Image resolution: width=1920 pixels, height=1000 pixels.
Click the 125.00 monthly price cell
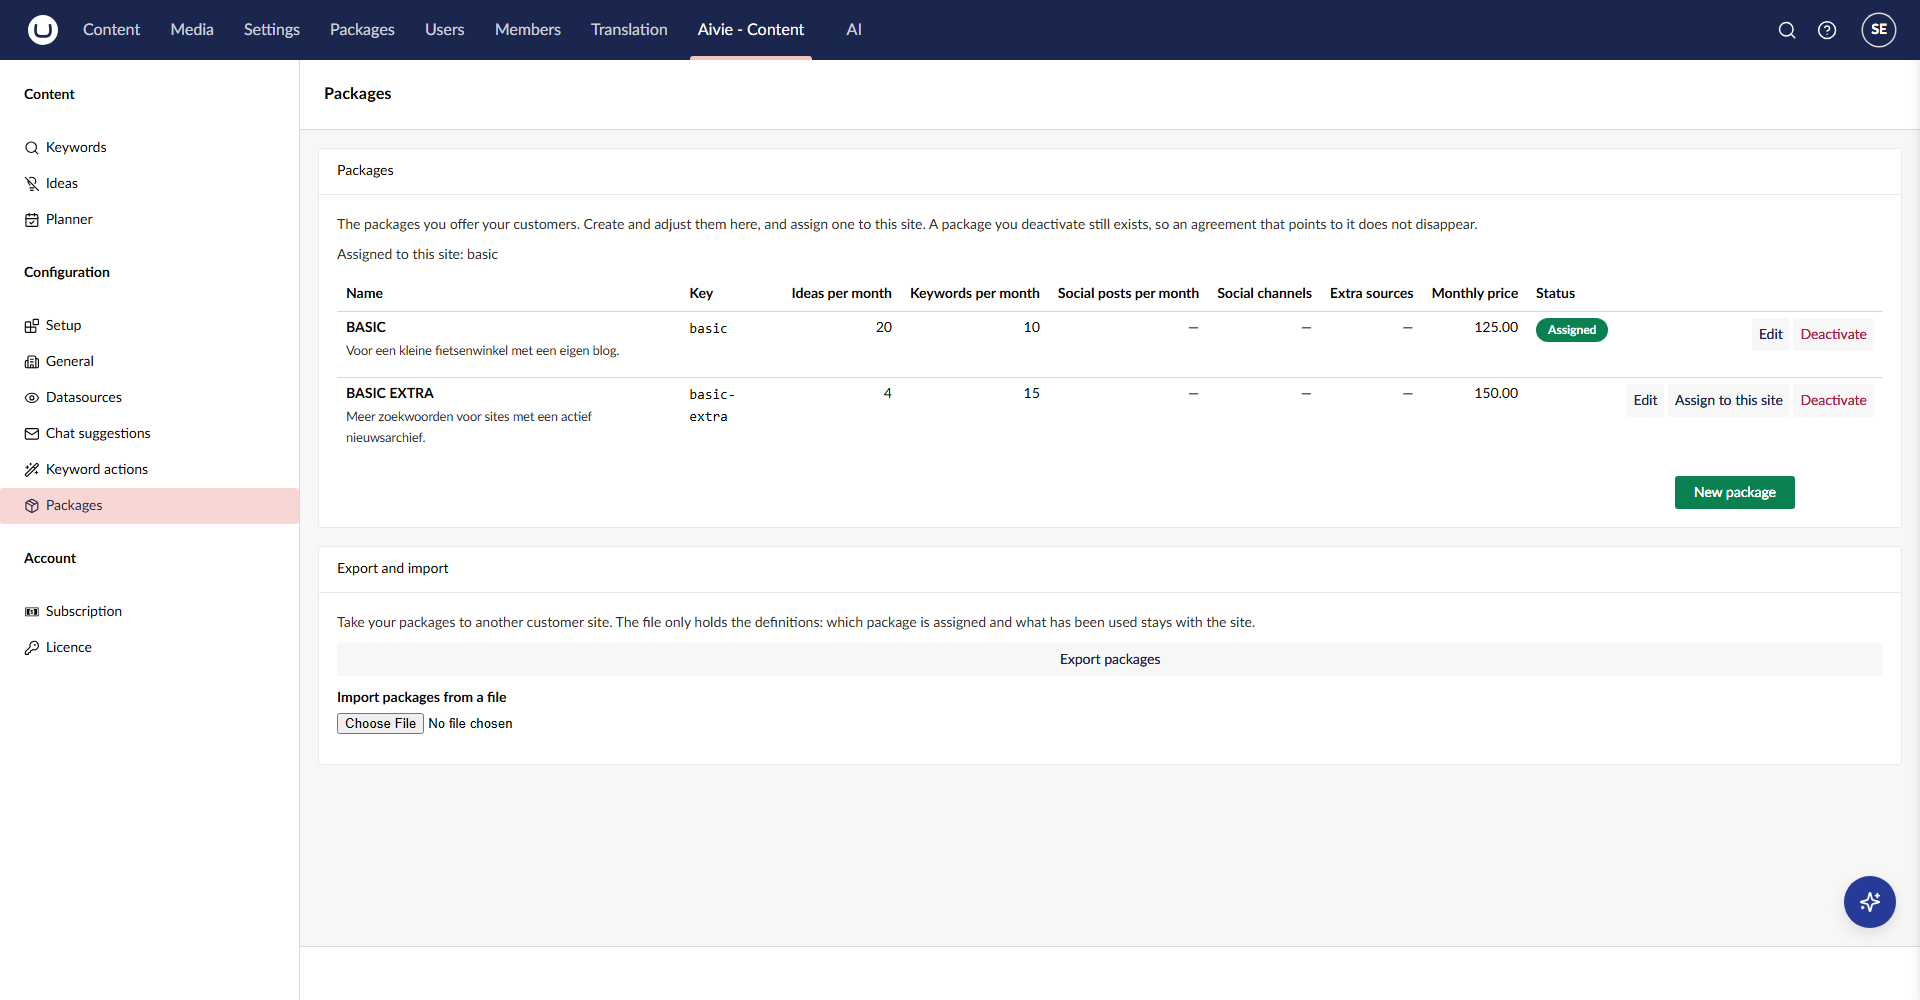pyautogui.click(x=1496, y=327)
